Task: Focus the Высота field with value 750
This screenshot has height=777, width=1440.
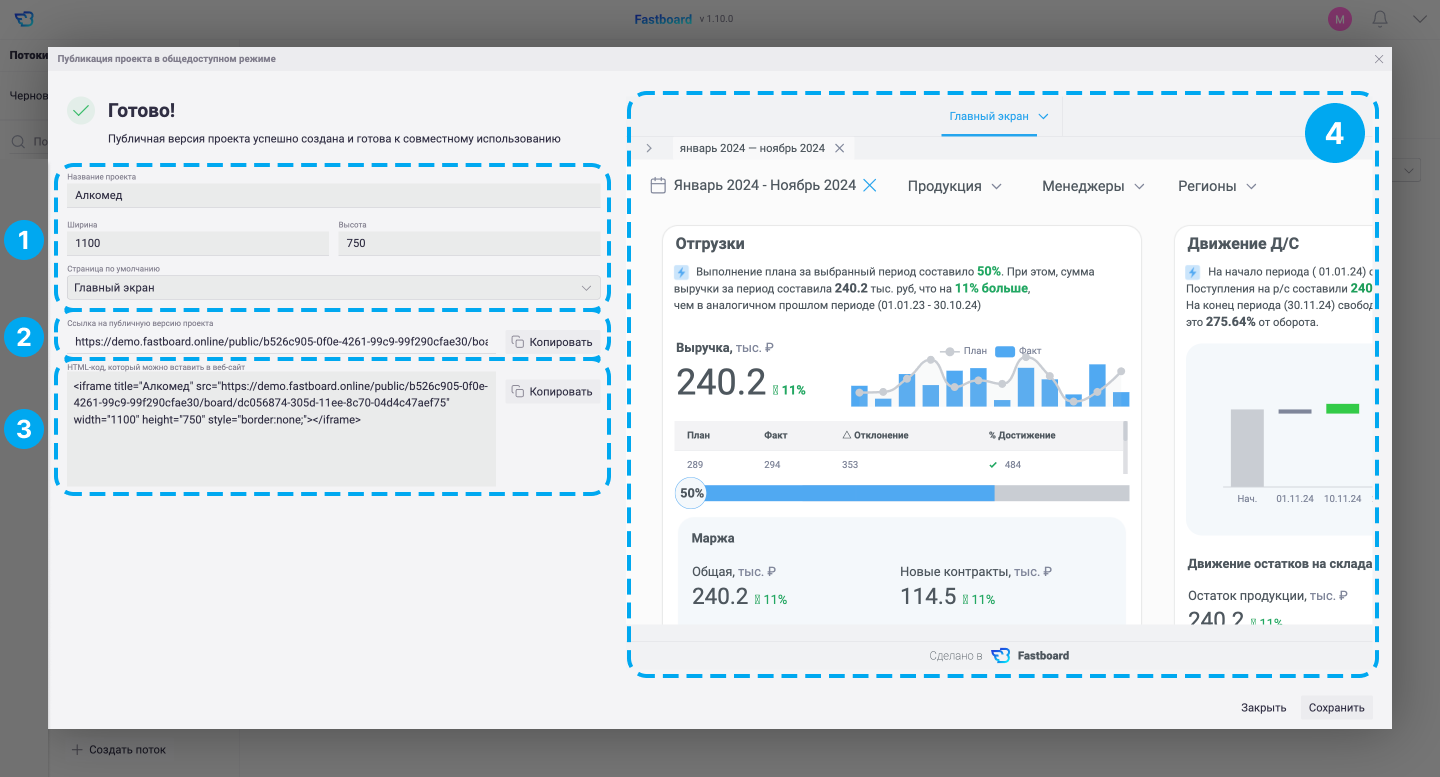Action: (x=469, y=243)
